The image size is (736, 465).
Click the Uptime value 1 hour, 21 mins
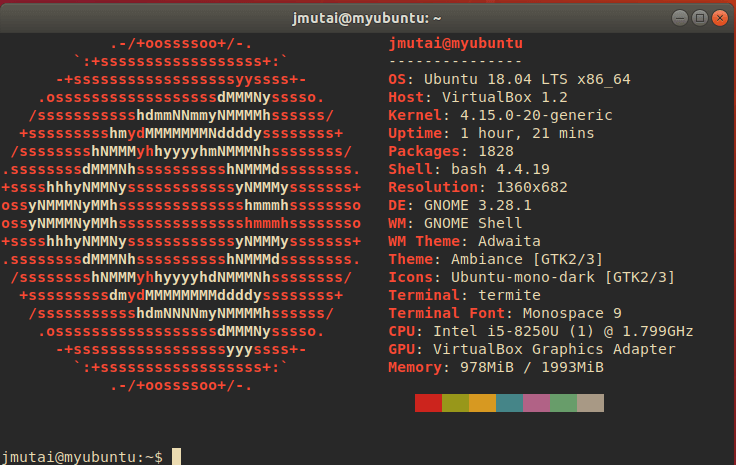coord(527,133)
